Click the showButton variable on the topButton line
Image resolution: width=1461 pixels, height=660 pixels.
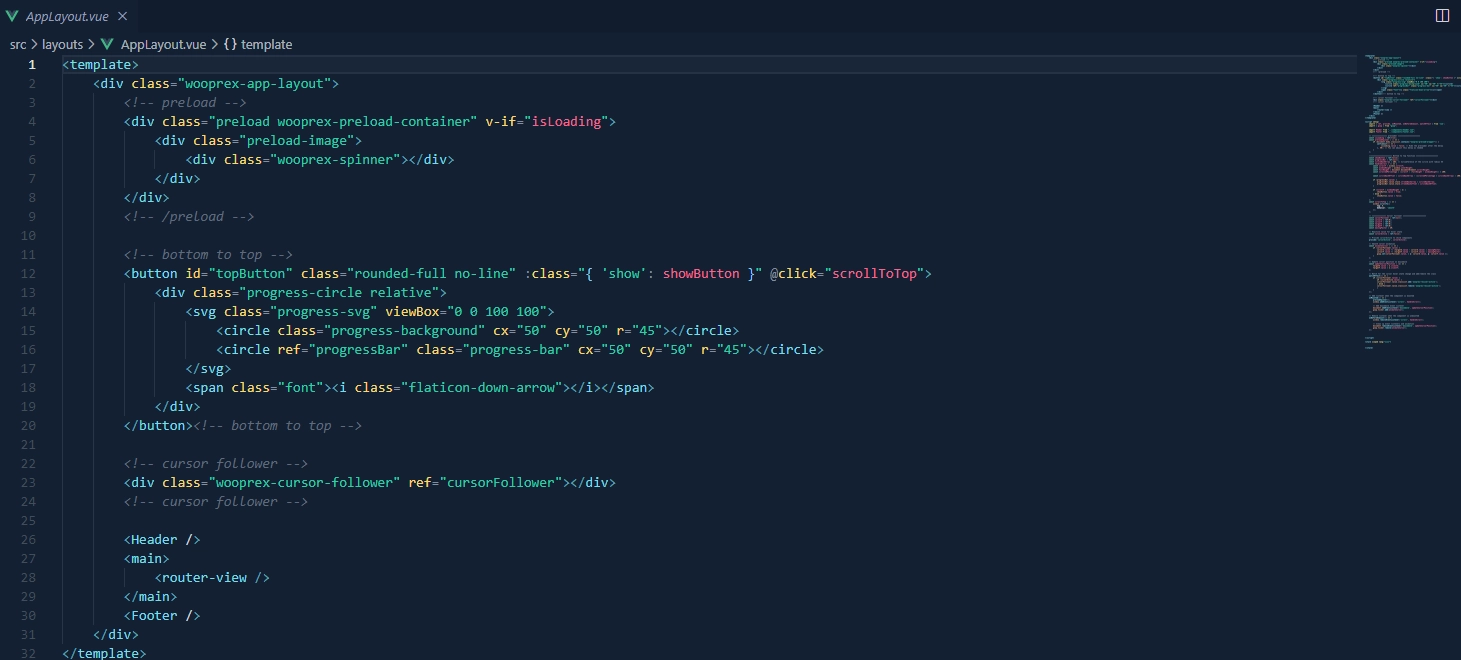point(701,273)
